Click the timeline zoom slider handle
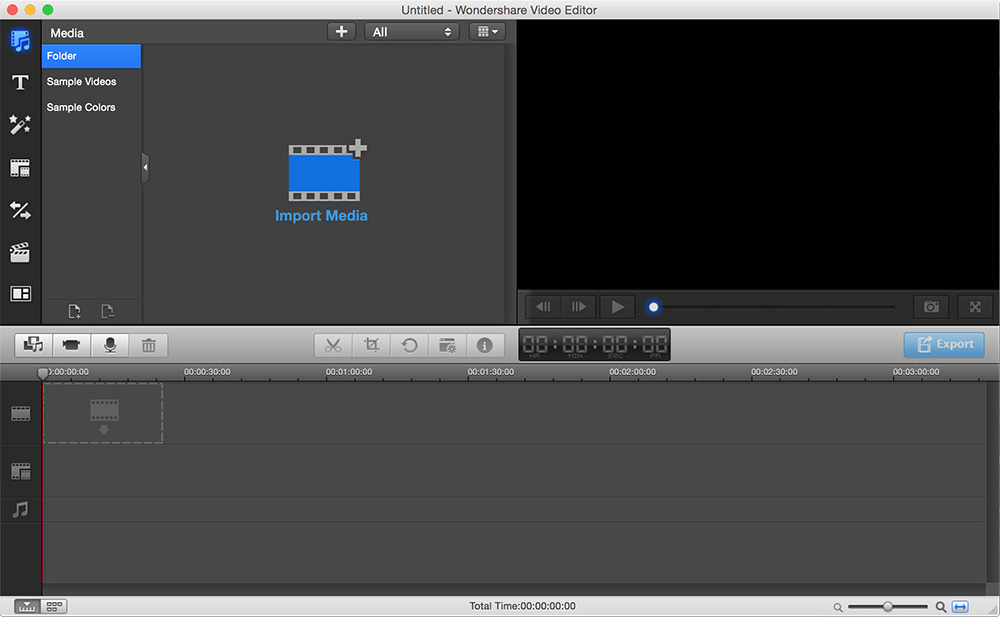Screen dimensions: 1000x617 pyautogui.click(x=887, y=606)
